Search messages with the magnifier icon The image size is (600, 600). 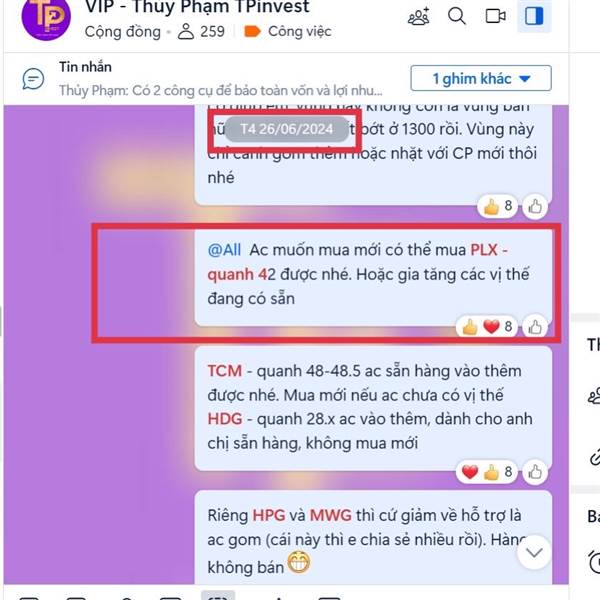click(457, 16)
